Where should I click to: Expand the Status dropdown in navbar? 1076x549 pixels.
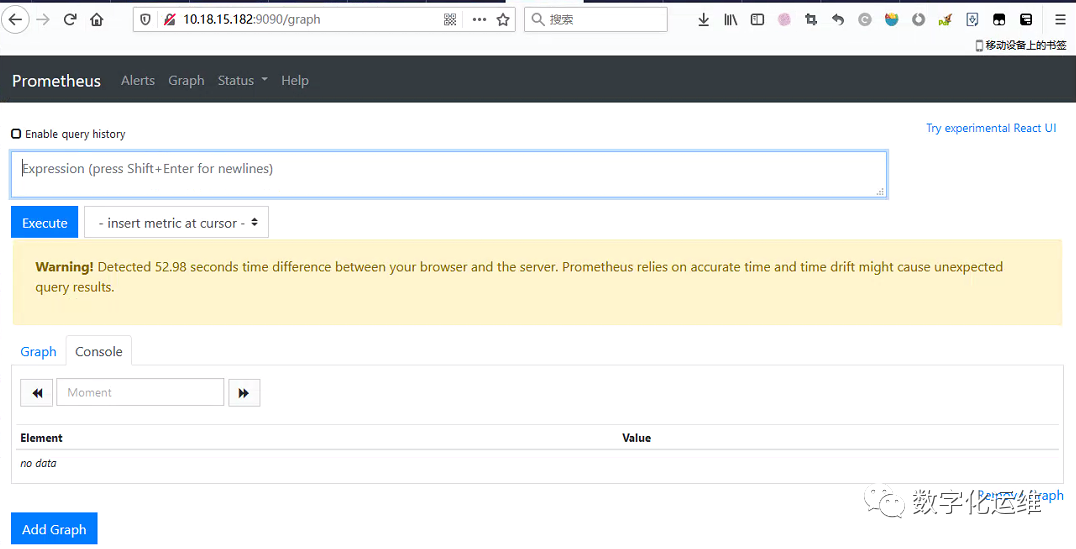tap(242, 81)
